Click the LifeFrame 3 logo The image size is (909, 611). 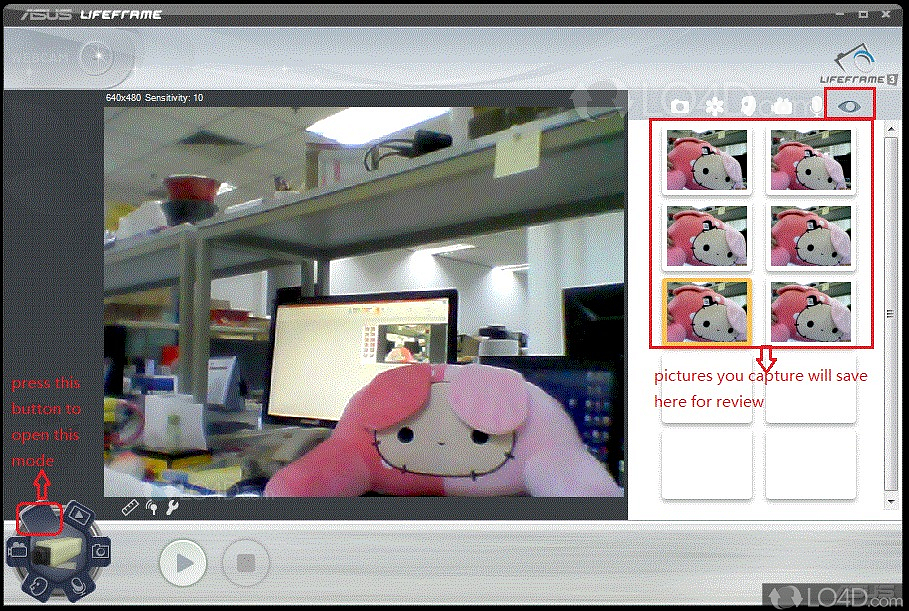point(858,65)
